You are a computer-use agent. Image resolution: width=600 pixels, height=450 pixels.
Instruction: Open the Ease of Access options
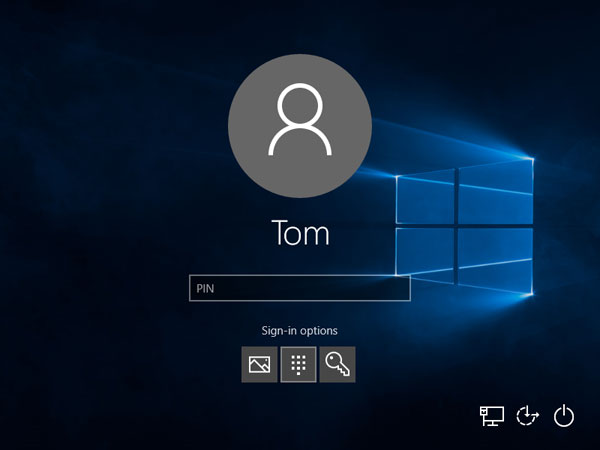tap(527, 415)
